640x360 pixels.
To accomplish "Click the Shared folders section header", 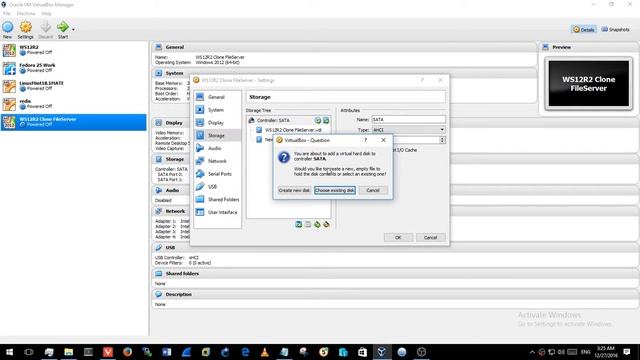I will click(396, 273).
